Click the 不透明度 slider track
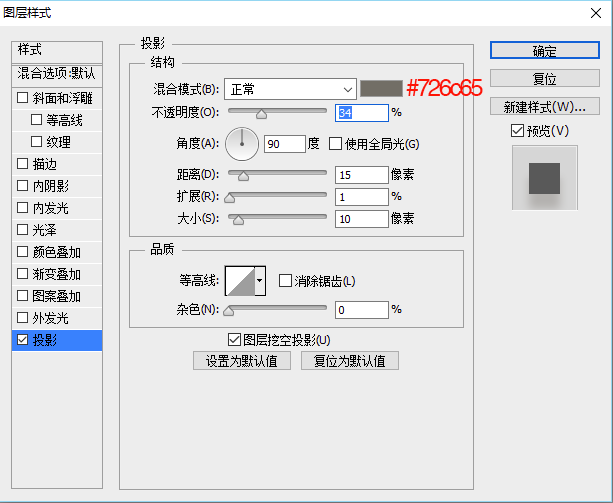This screenshot has height=503, width=613. pyautogui.click(x=278, y=112)
